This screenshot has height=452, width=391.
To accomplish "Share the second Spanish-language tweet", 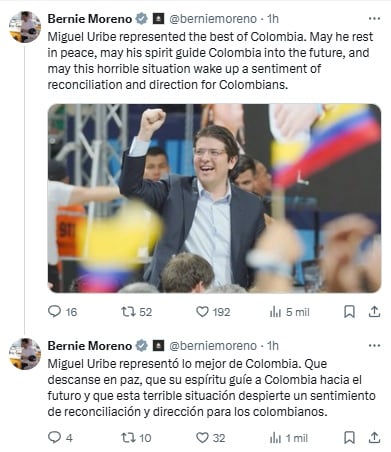I will pyautogui.click(x=374, y=437).
